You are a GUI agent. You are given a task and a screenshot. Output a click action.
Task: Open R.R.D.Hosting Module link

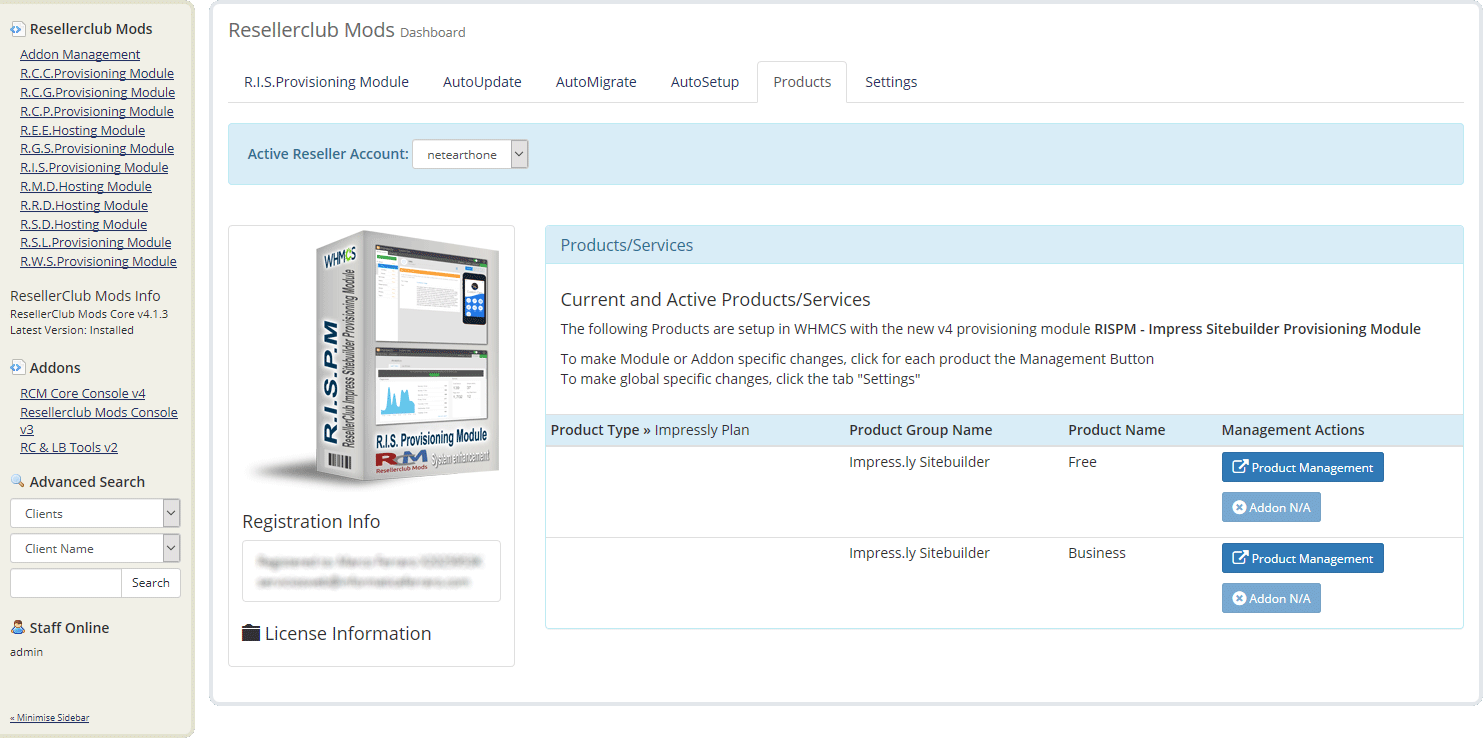coord(84,205)
